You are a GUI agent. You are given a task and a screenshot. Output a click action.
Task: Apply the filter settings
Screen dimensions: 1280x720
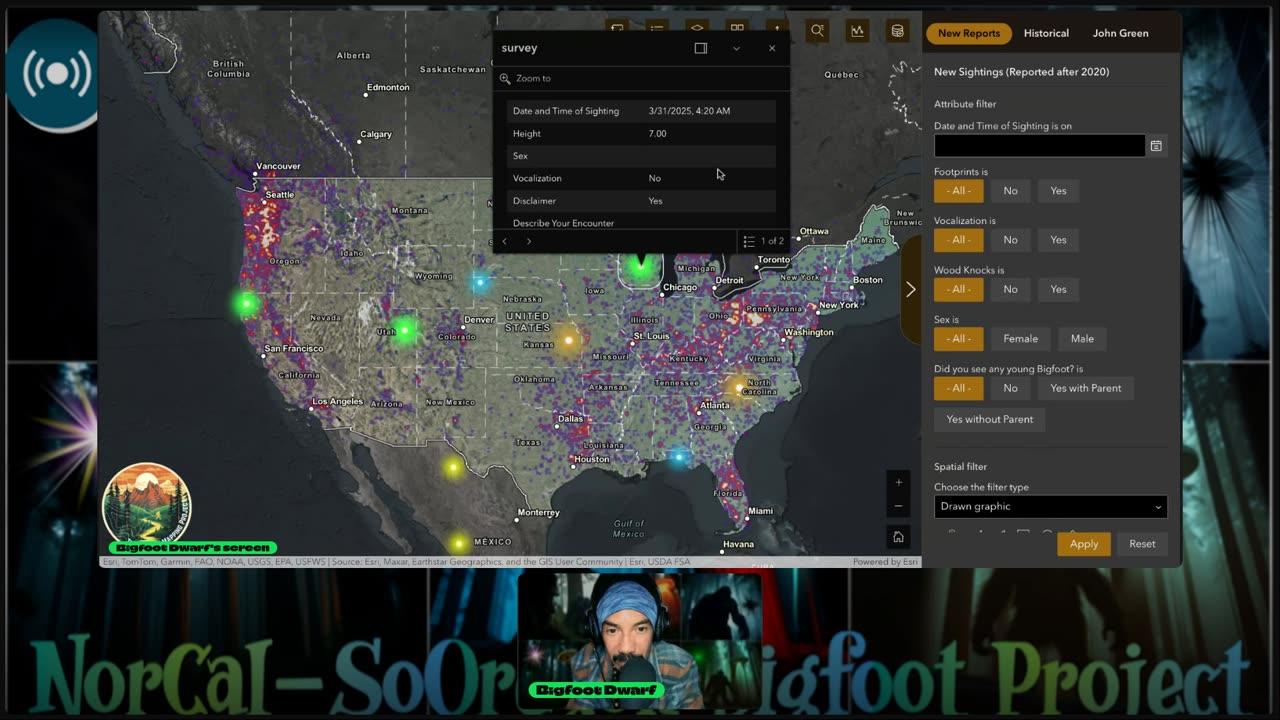coord(1084,544)
